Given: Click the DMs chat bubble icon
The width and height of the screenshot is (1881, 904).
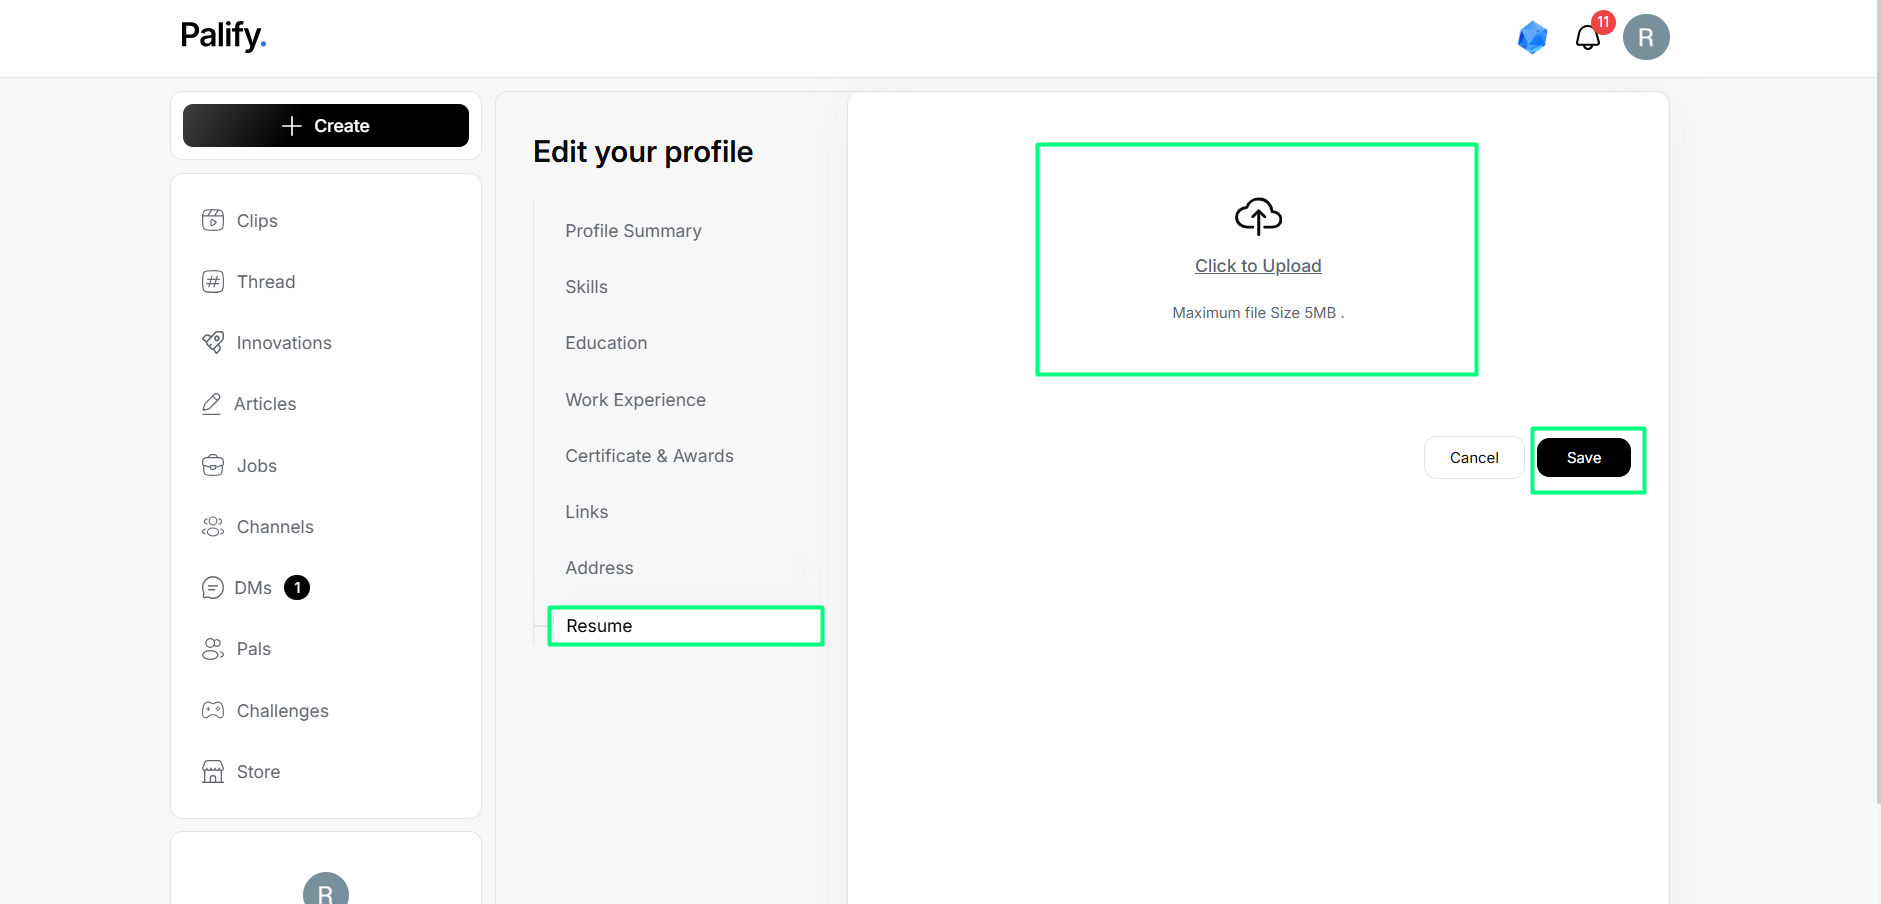Looking at the screenshot, I should point(212,588).
